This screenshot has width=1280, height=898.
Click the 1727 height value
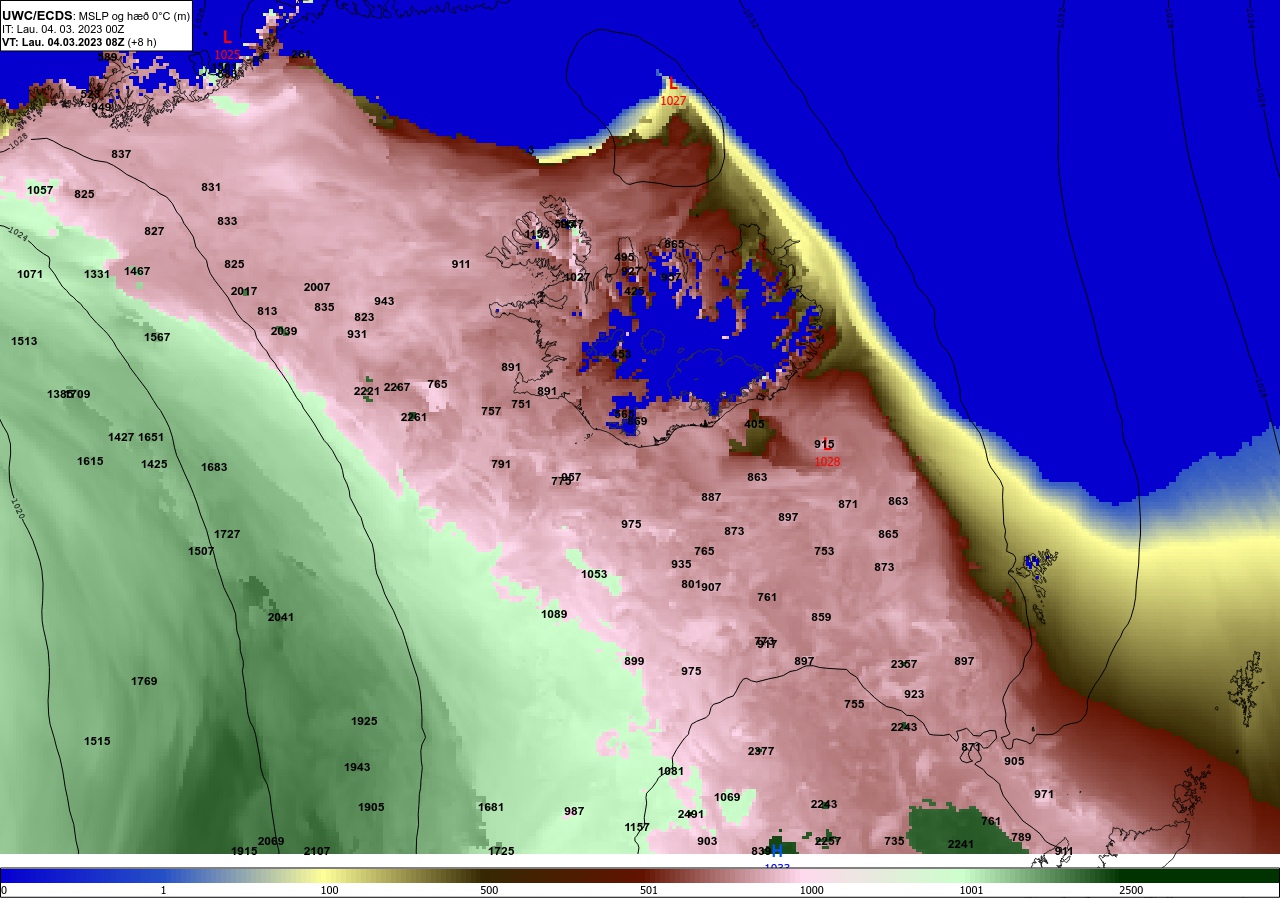point(227,534)
